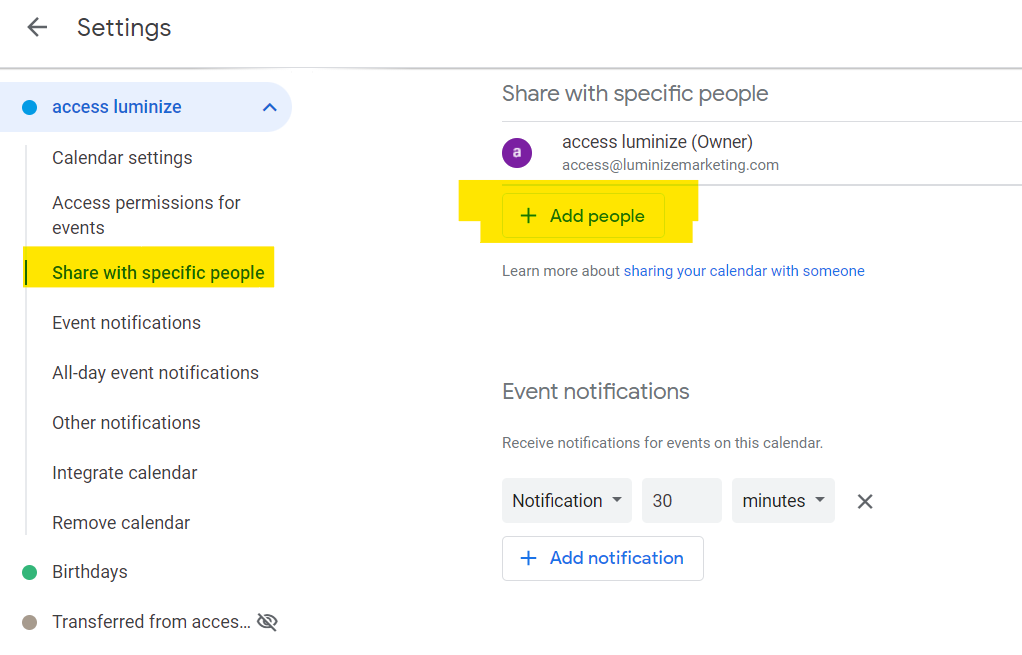Click the notification time value field
This screenshot has width=1022, height=655.
click(x=681, y=501)
